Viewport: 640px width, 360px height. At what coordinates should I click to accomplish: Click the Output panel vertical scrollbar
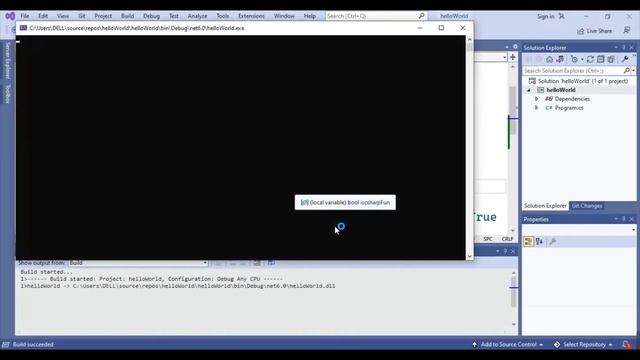513,298
